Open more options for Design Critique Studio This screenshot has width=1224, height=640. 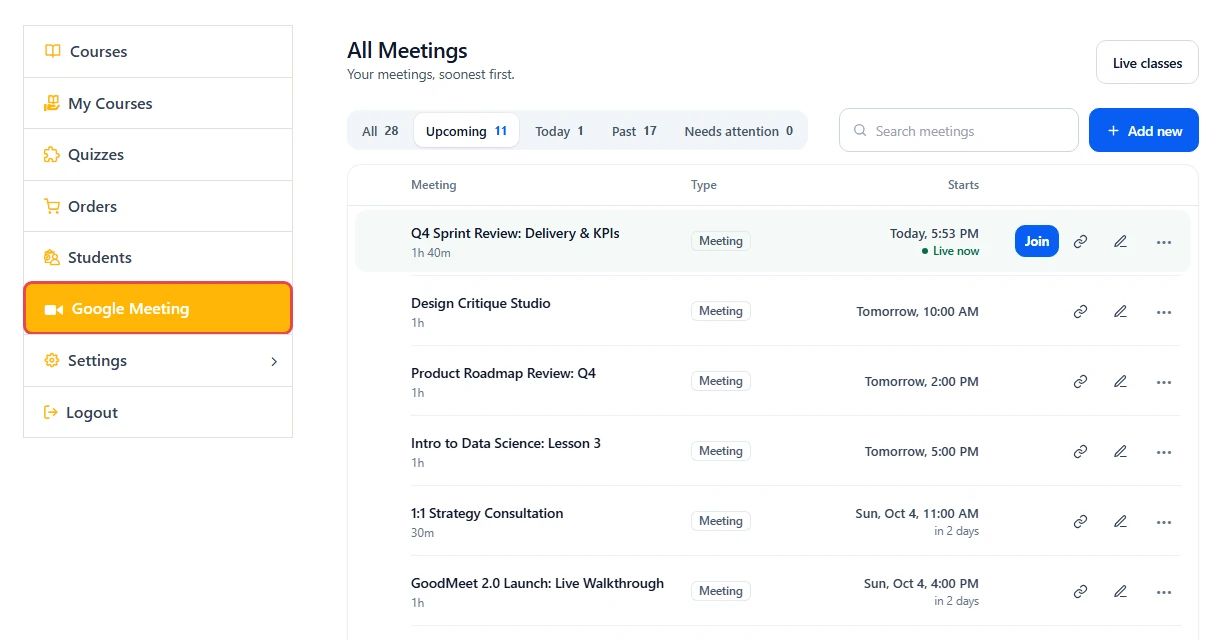[1163, 311]
